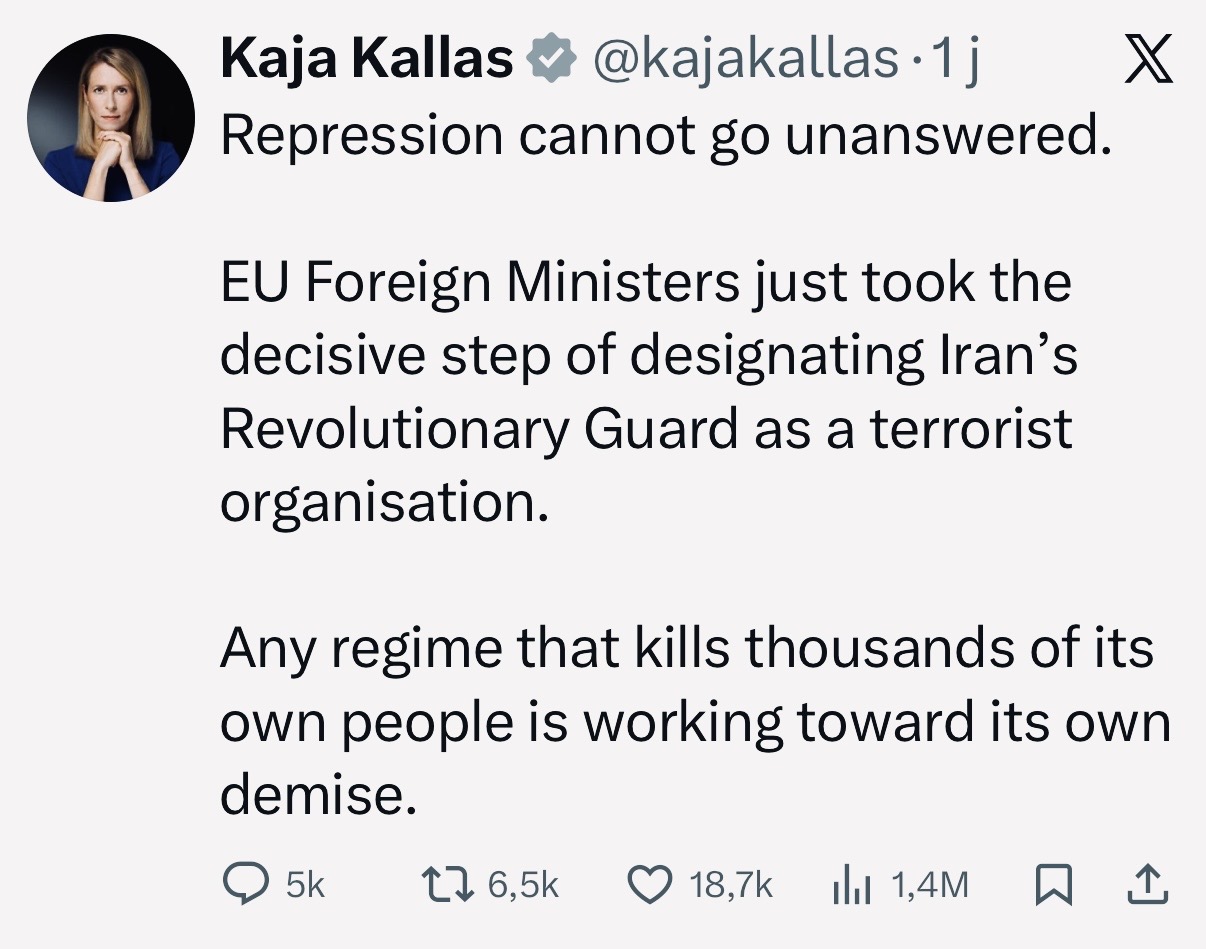Click the word 'organisation.' in the tweet
Viewport: 1206px width, 949px height.
[385, 502]
